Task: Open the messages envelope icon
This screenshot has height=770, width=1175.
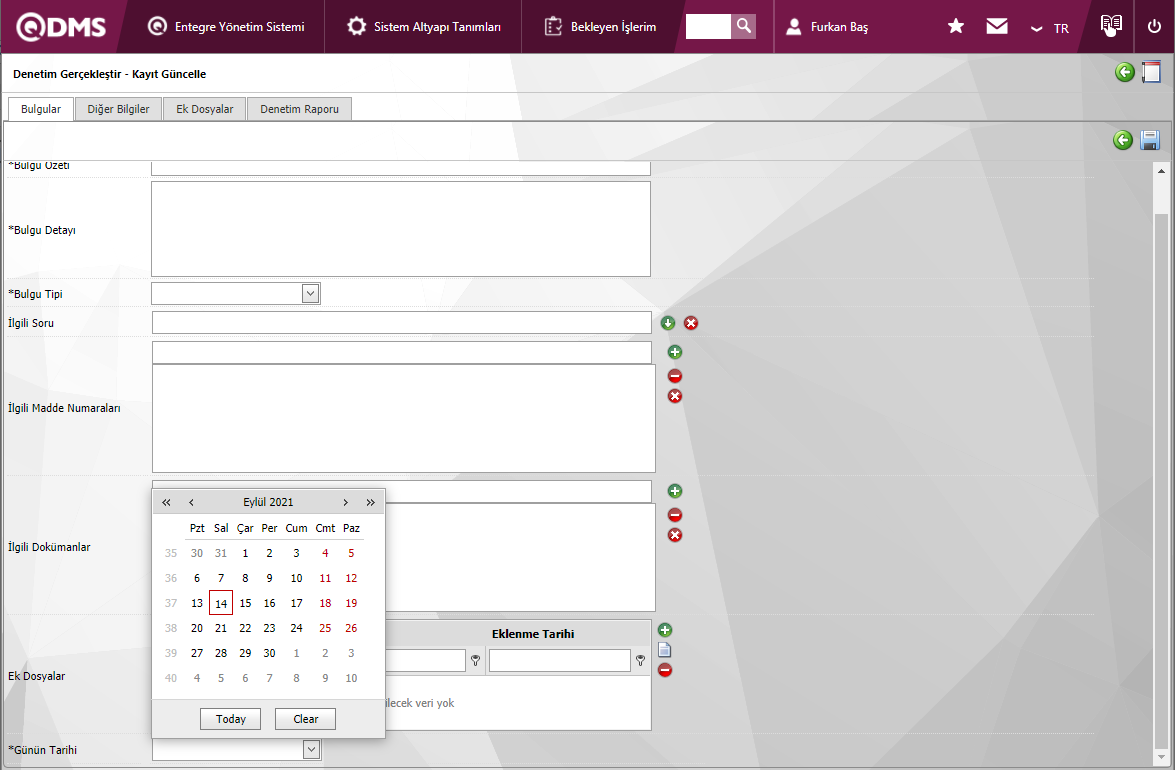Action: click(x=997, y=27)
